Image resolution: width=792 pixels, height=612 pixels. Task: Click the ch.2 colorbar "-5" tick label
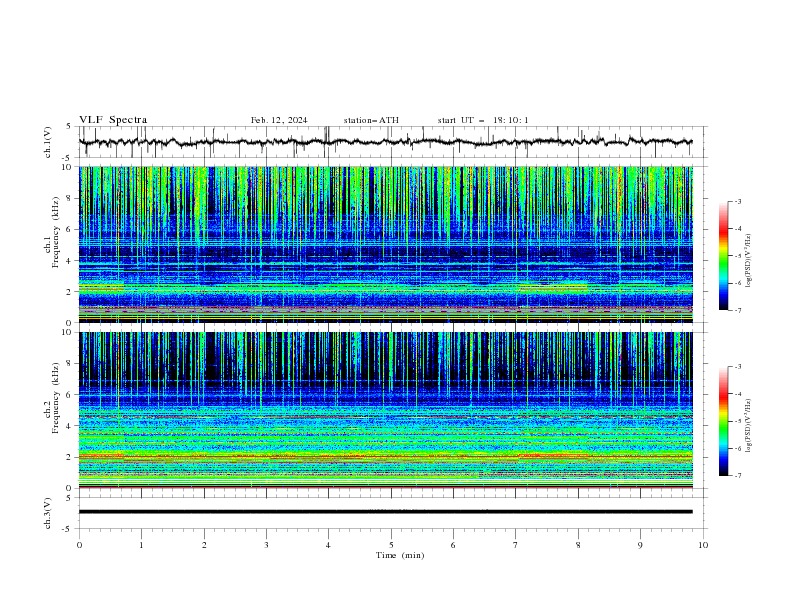(738, 421)
